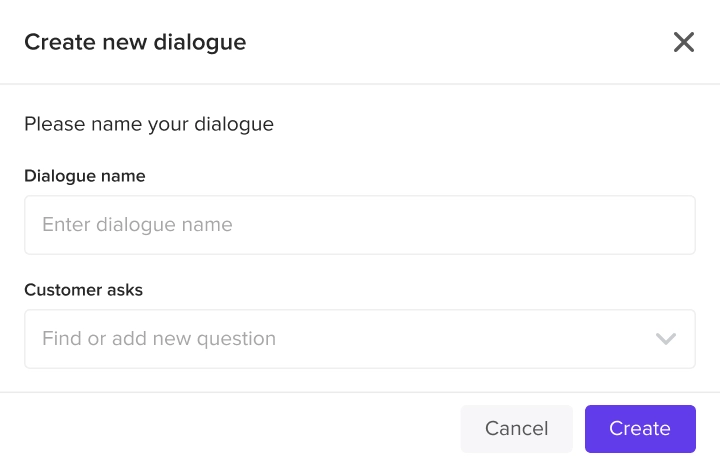Click the 'Please name your dialogue' text

coord(149,124)
